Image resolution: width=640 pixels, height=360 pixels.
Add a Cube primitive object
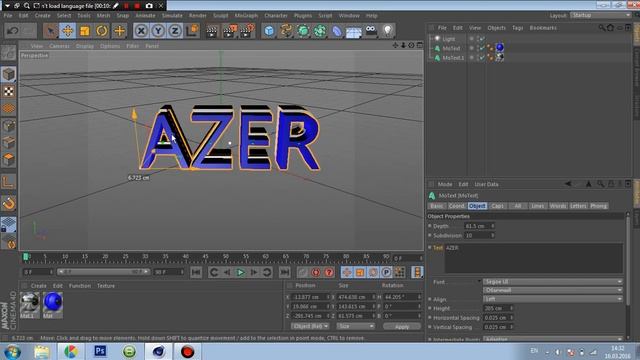pyautogui.click(x=269, y=31)
